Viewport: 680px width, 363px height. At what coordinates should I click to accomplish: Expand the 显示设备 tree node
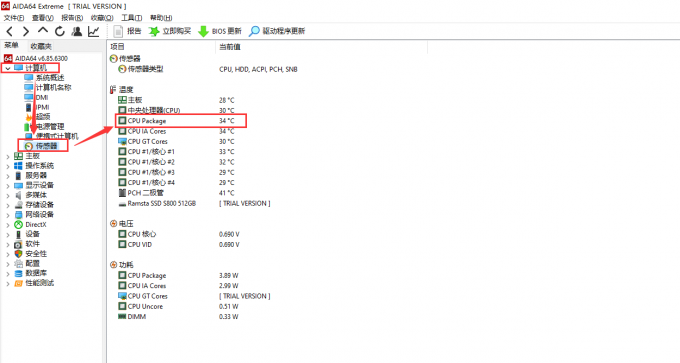point(8,186)
